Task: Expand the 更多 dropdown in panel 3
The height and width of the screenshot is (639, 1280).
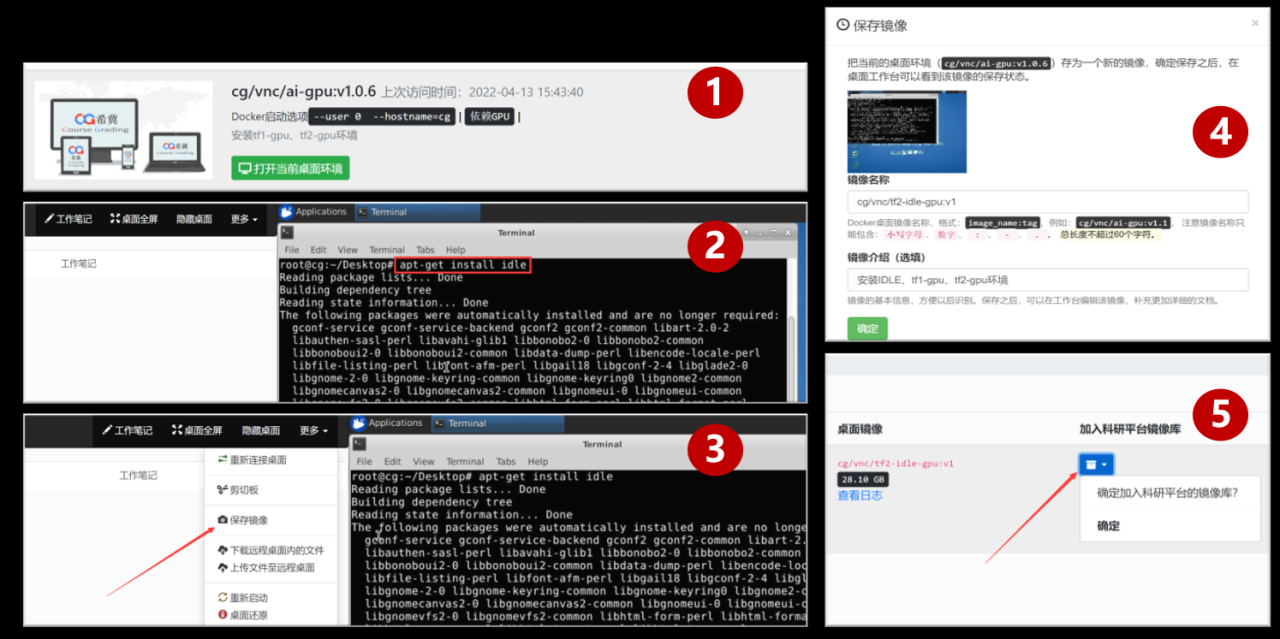Action: point(313,430)
